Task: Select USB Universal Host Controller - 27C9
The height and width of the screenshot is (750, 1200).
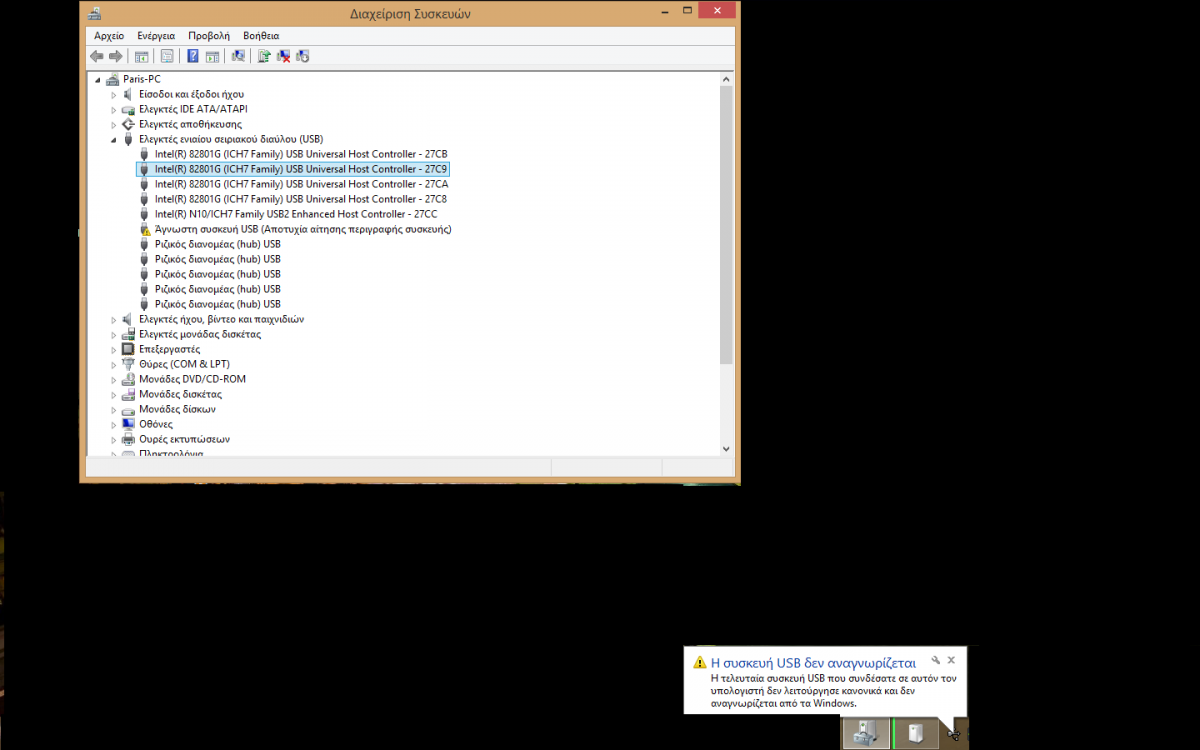Action: (301, 169)
